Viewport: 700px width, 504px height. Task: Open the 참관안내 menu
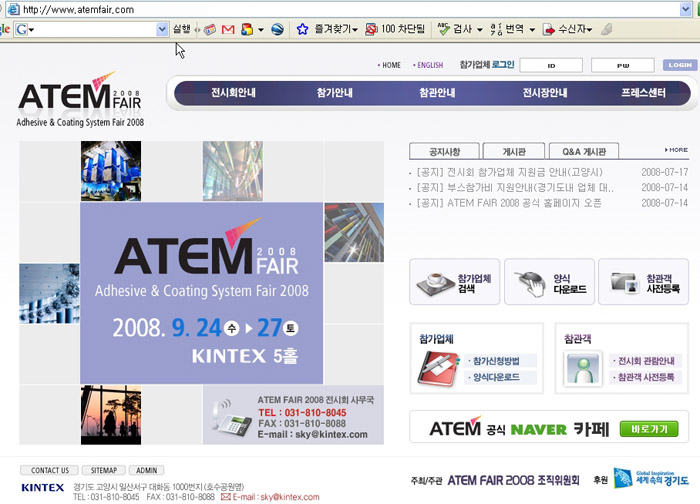(437, 93)
